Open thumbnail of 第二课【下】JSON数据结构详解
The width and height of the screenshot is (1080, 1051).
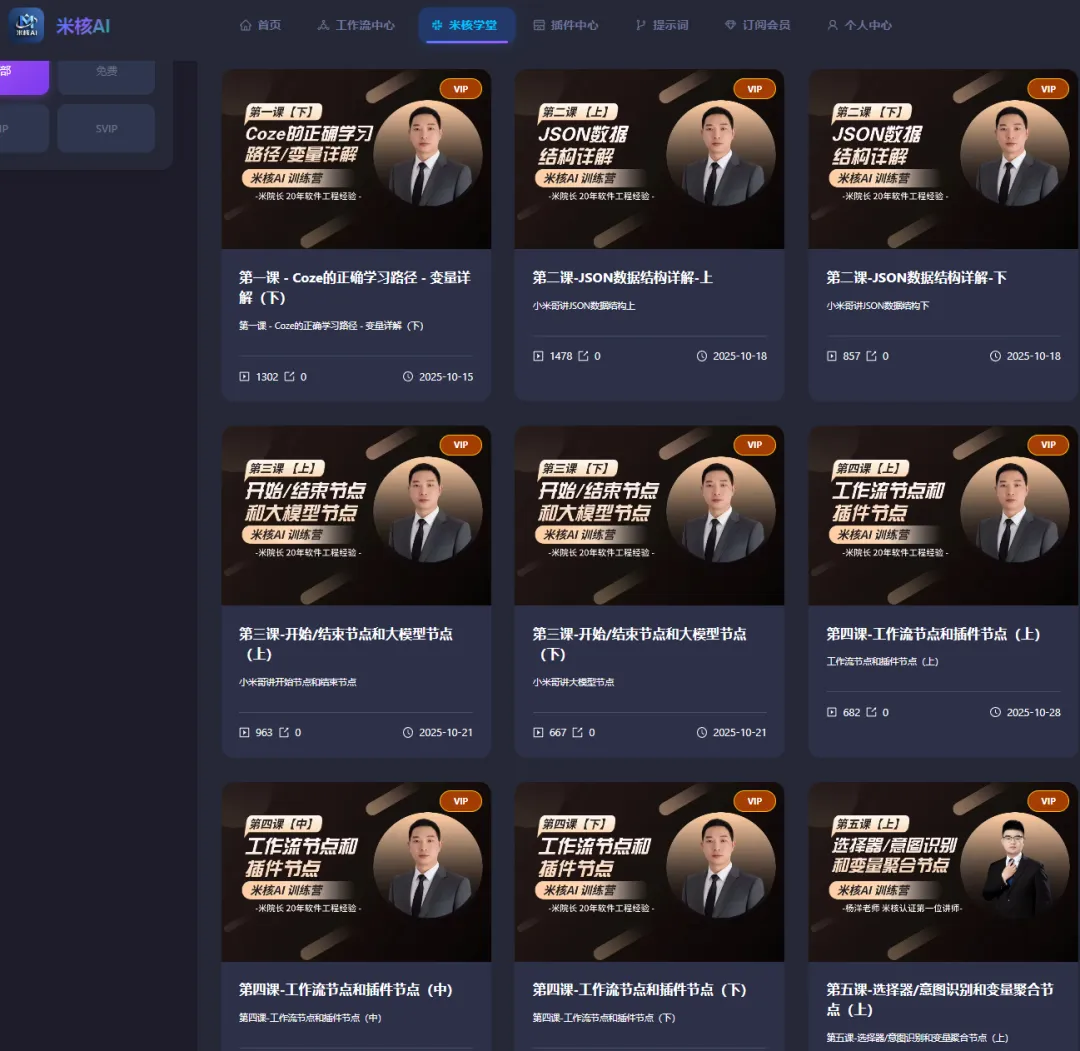point(943,159)
